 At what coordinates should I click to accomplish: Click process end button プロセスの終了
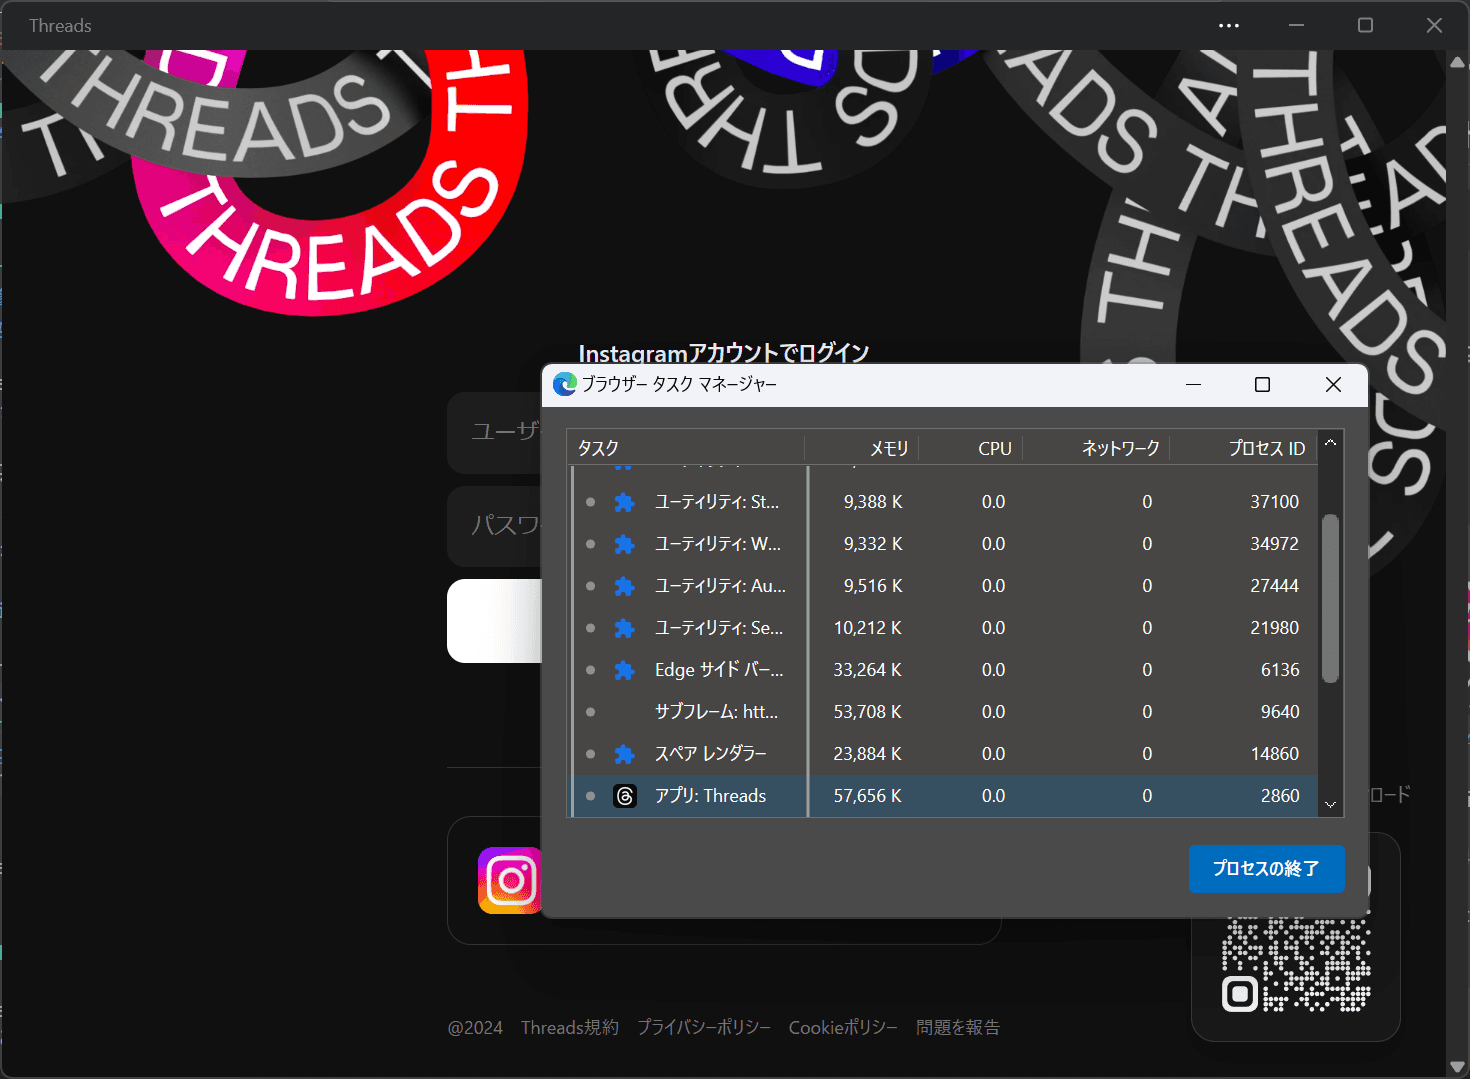(x=1266, y=869)
